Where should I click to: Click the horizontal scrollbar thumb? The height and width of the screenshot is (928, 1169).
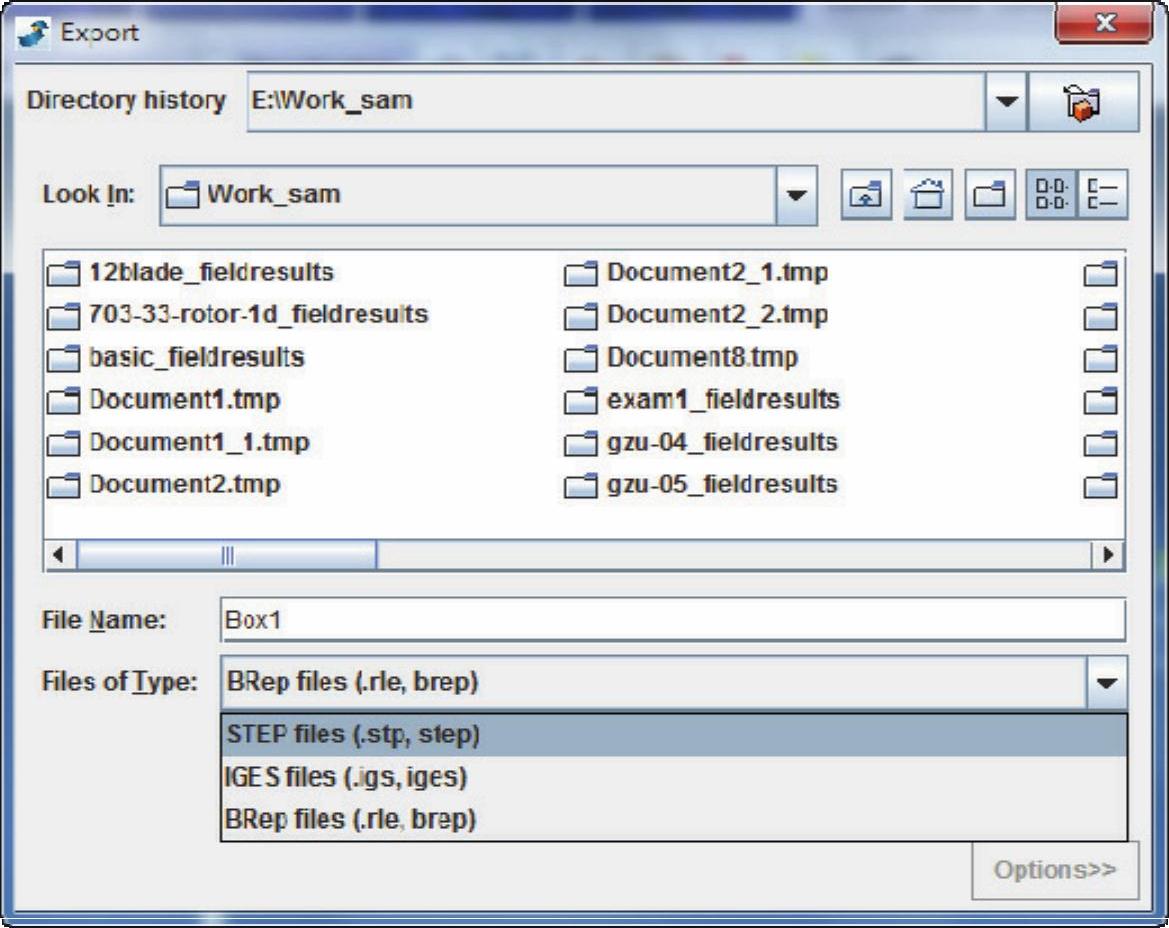[227, 555]
